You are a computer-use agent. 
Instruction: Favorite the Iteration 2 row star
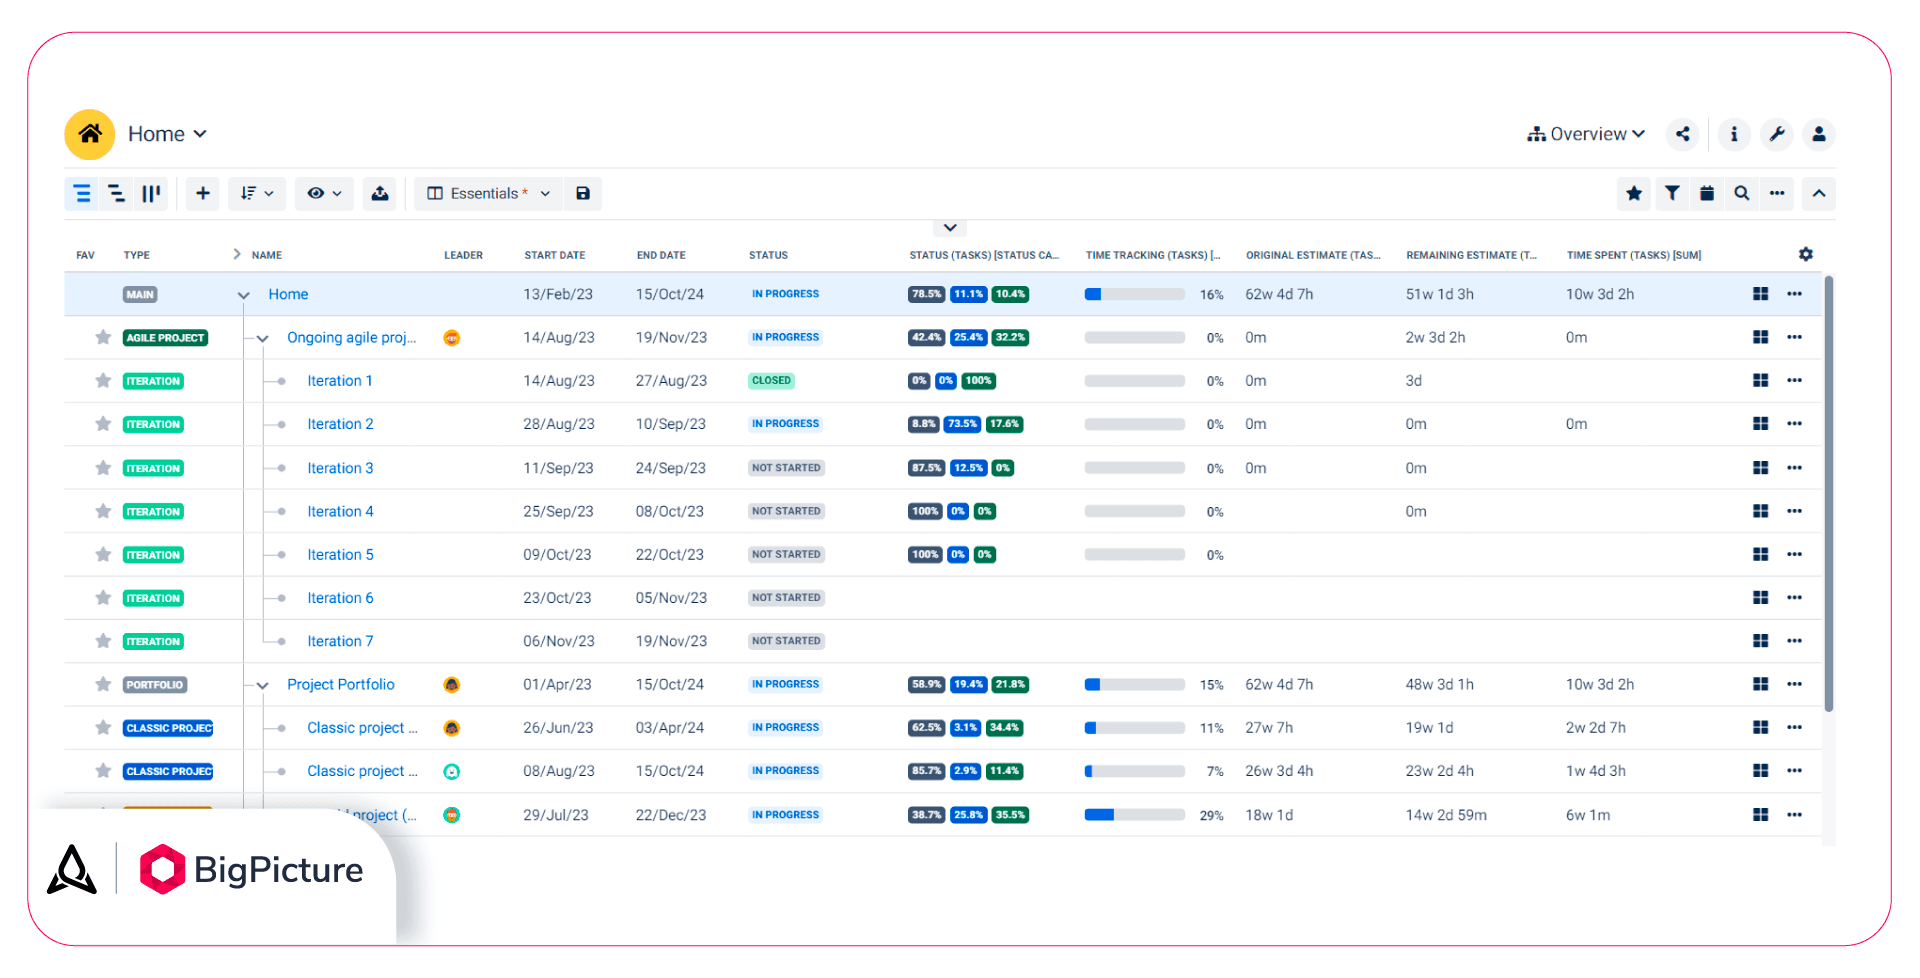coord(103,424)
